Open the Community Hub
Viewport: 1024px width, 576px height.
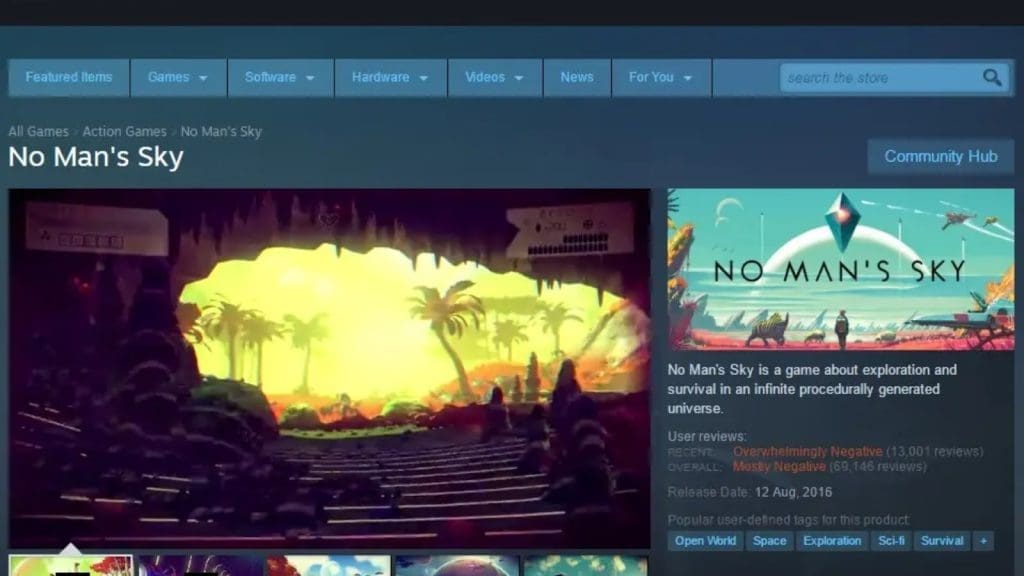coord(940,157)
